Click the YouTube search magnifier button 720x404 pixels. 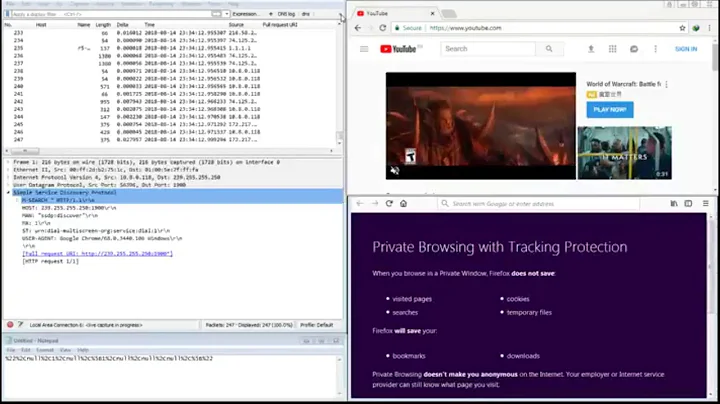[549, 49]
